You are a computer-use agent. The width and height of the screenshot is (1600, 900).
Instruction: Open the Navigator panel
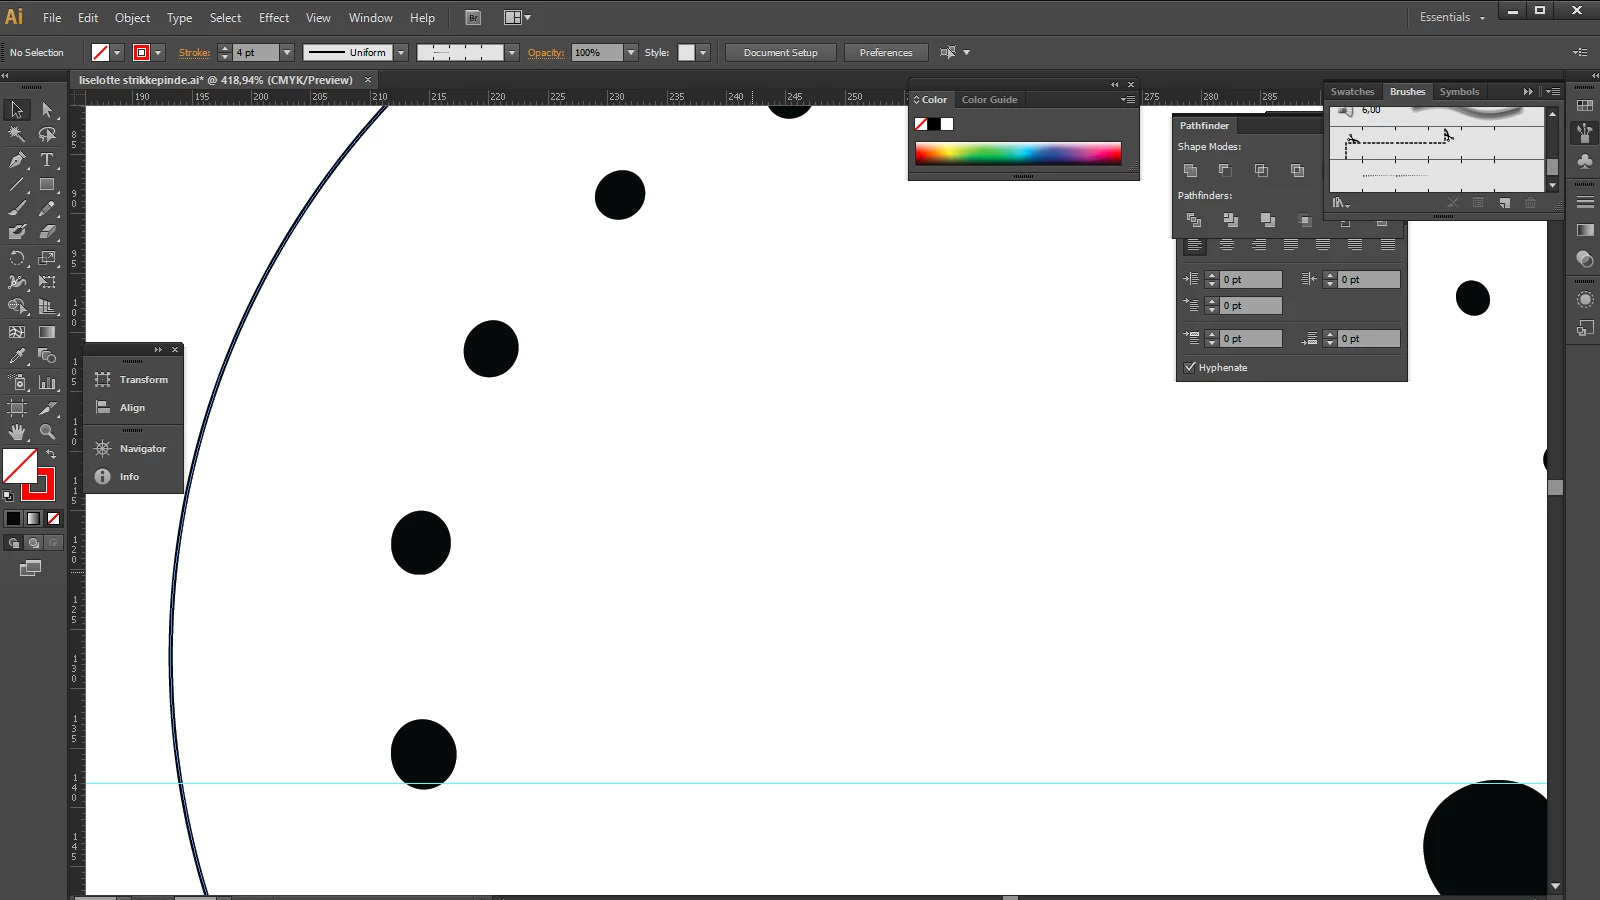click(x=133, y=449)
